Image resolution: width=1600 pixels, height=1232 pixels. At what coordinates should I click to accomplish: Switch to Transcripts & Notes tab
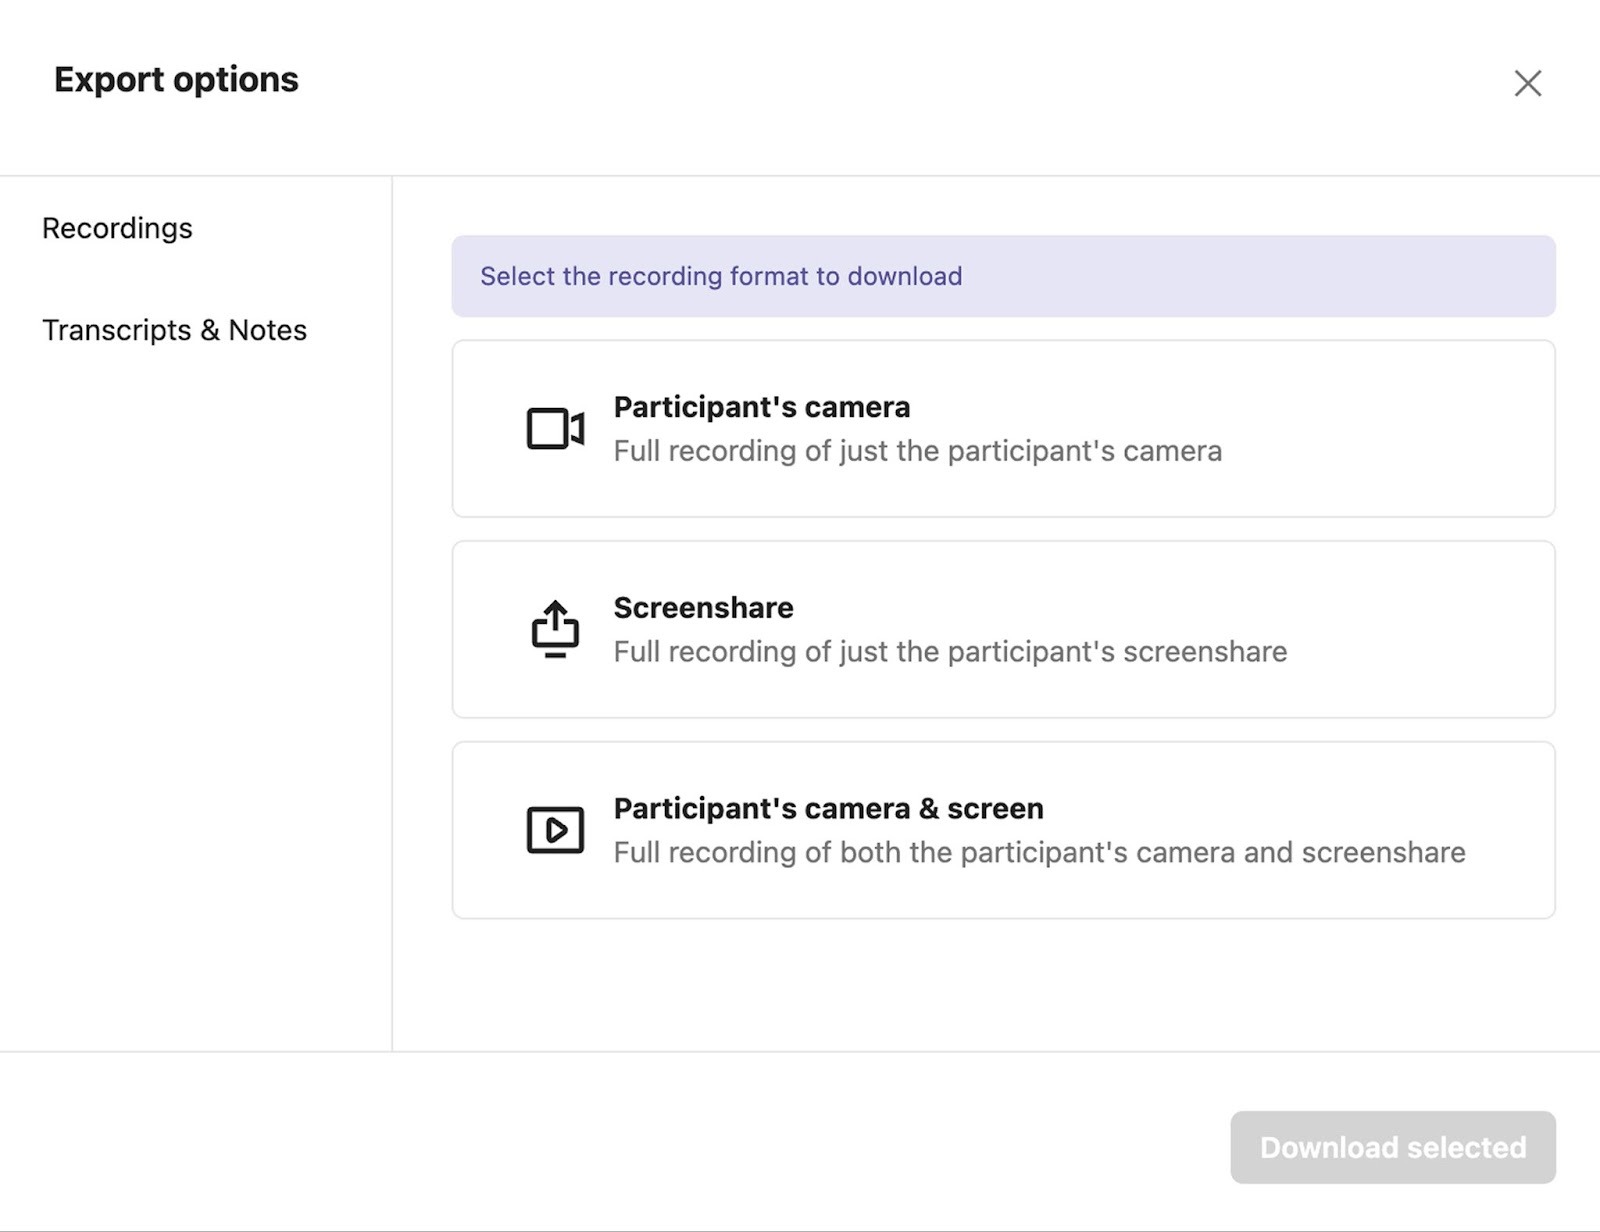(x=174, y=330)
